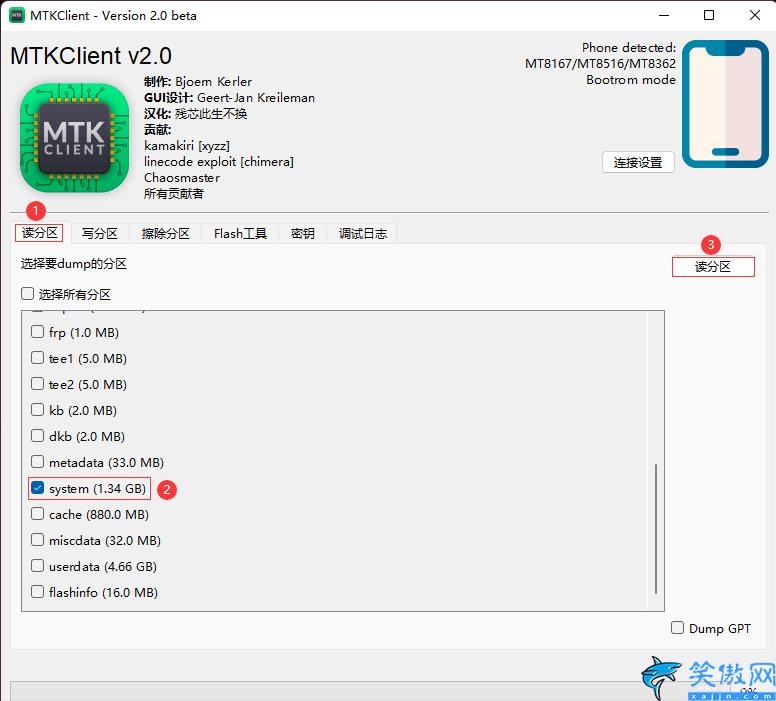Select the dkb (2.0 MB) checkbox
Viewport: 776px width, 701px height.
pyautogui.click(x=37, y=436)
